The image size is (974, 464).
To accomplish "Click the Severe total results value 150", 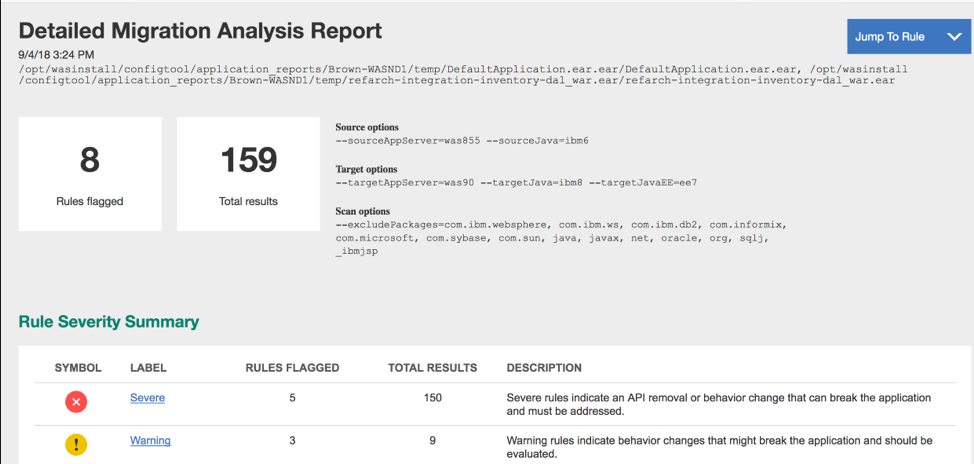I will 433,398.
